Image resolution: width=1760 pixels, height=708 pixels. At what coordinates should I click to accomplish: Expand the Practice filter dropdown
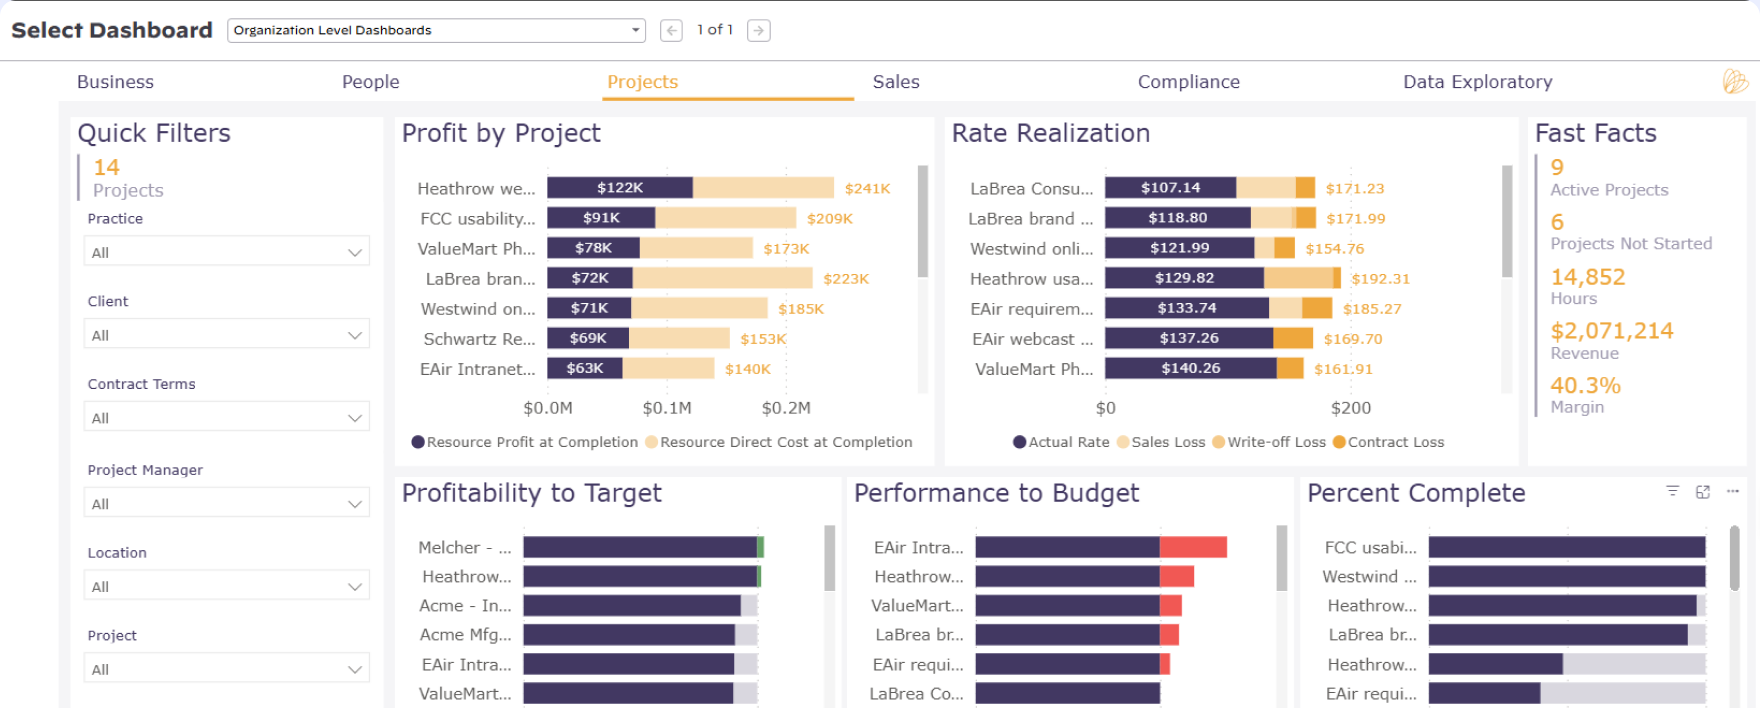pyautogui.click(x=227, y=251)
